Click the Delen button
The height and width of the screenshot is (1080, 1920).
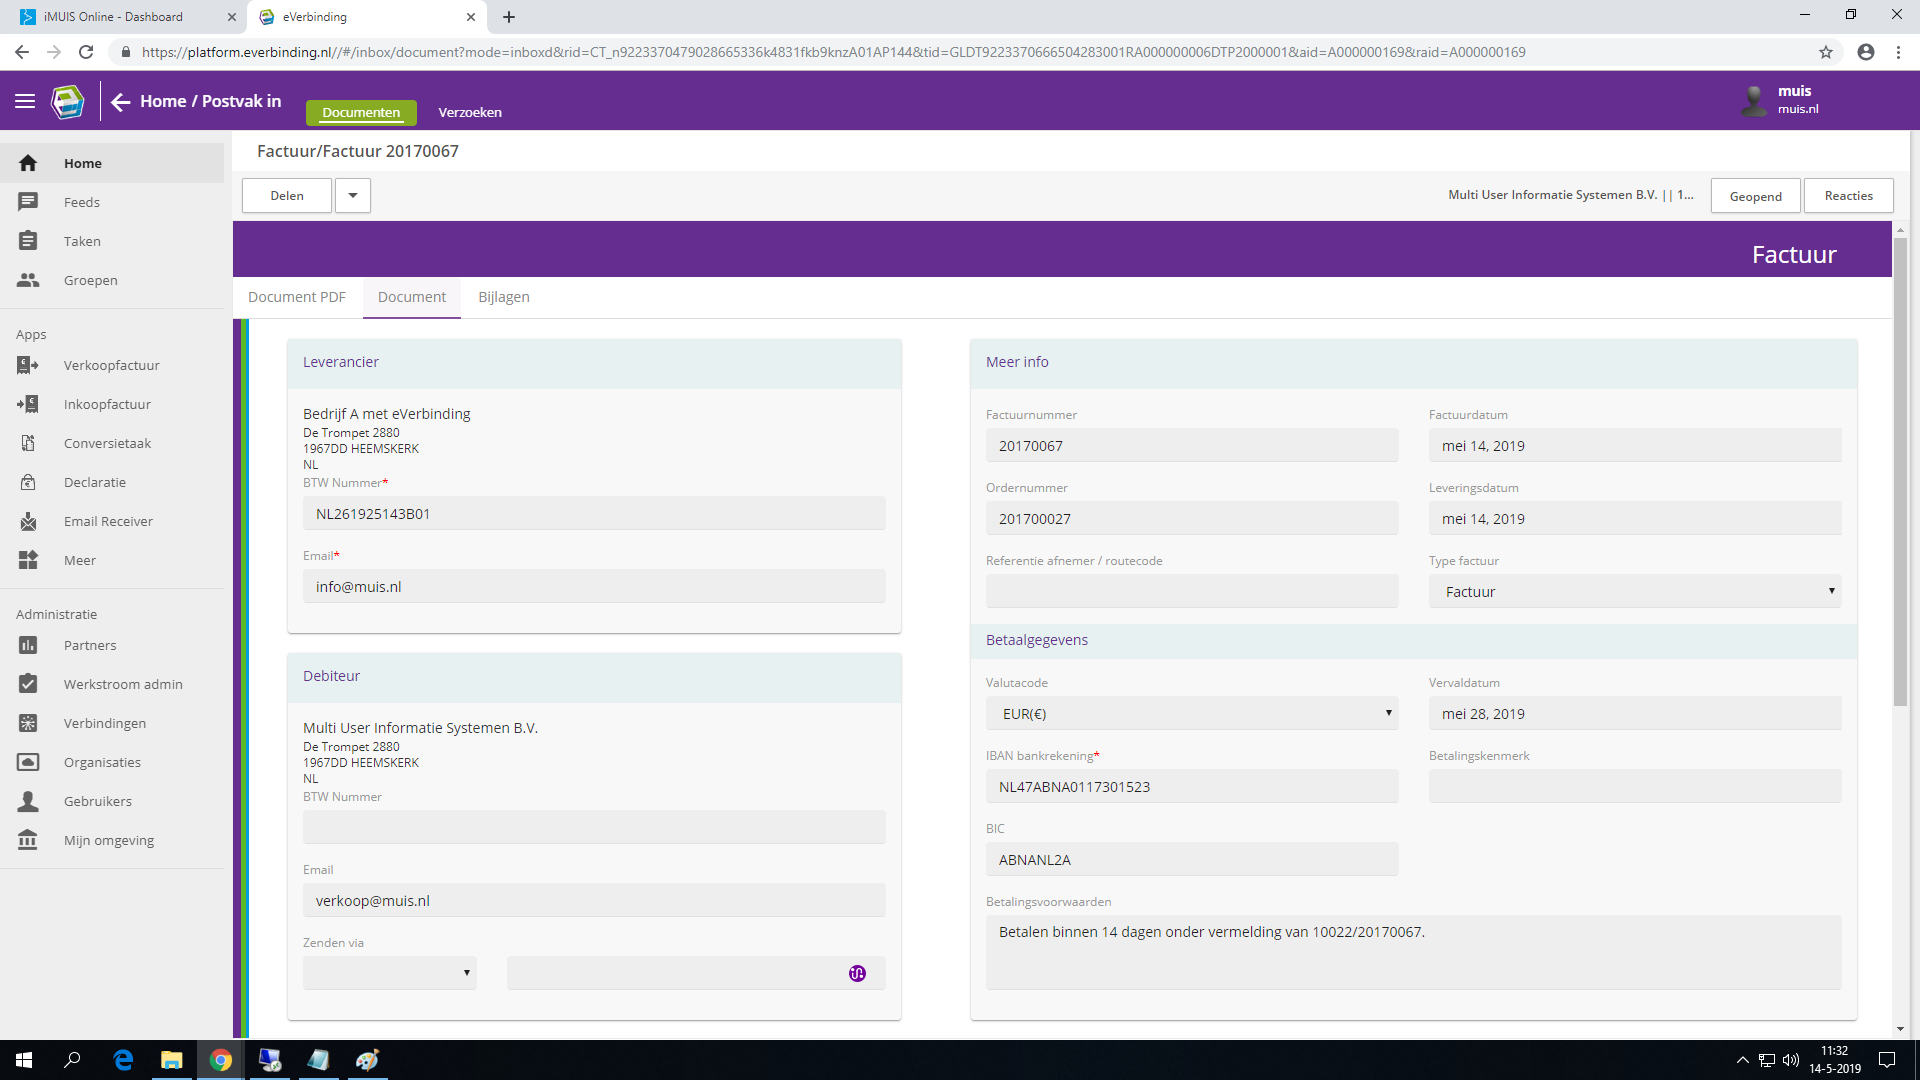pos(287,196)
